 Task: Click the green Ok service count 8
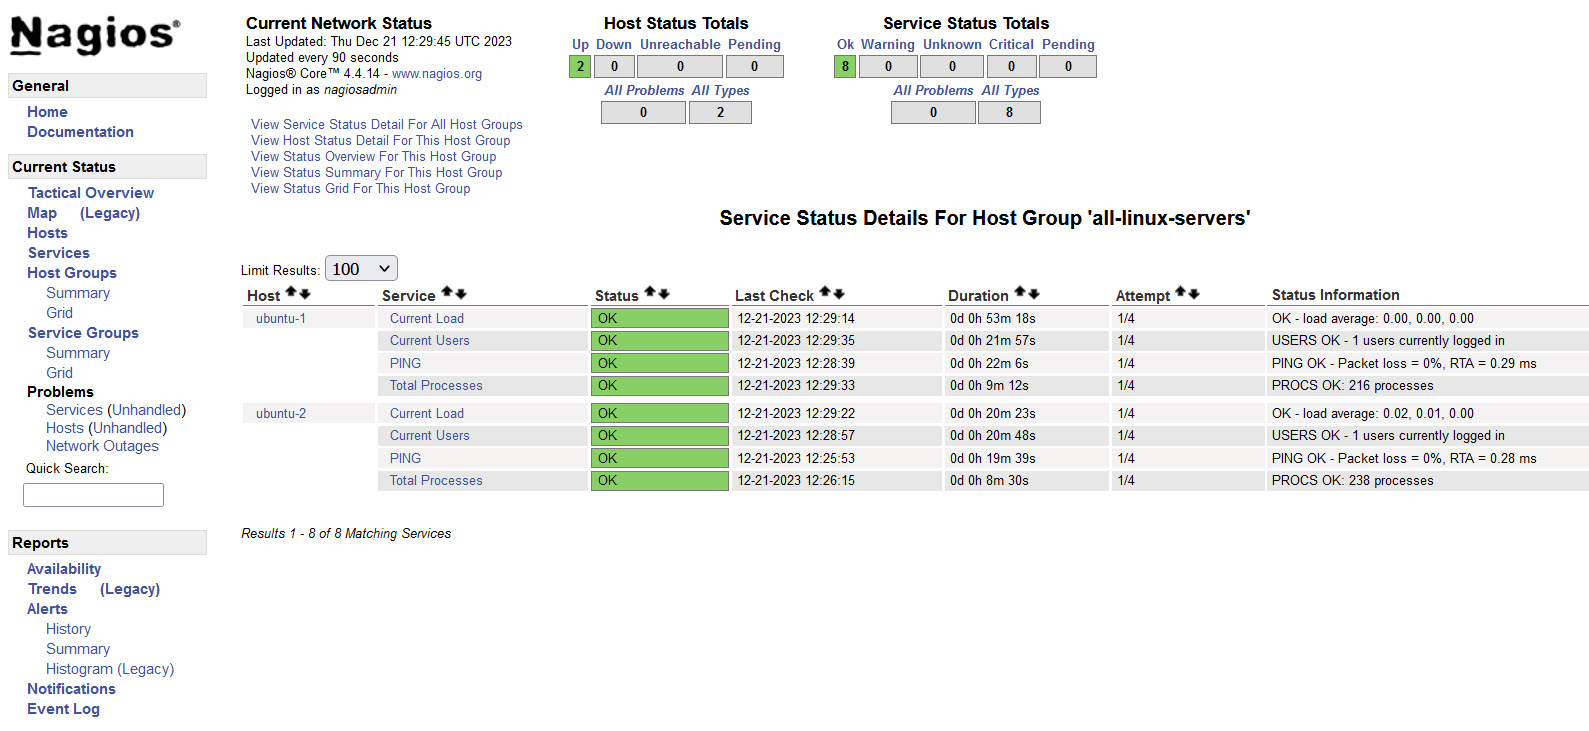coord(845,67)
